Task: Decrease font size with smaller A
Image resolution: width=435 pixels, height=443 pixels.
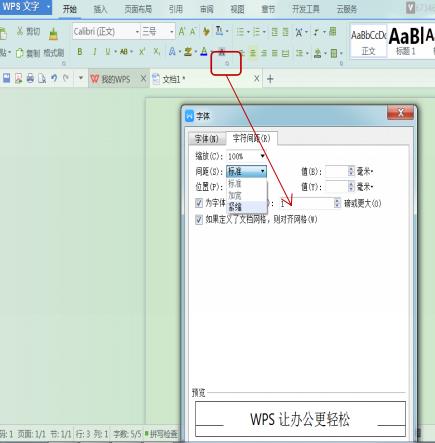Action: point(193,32)
